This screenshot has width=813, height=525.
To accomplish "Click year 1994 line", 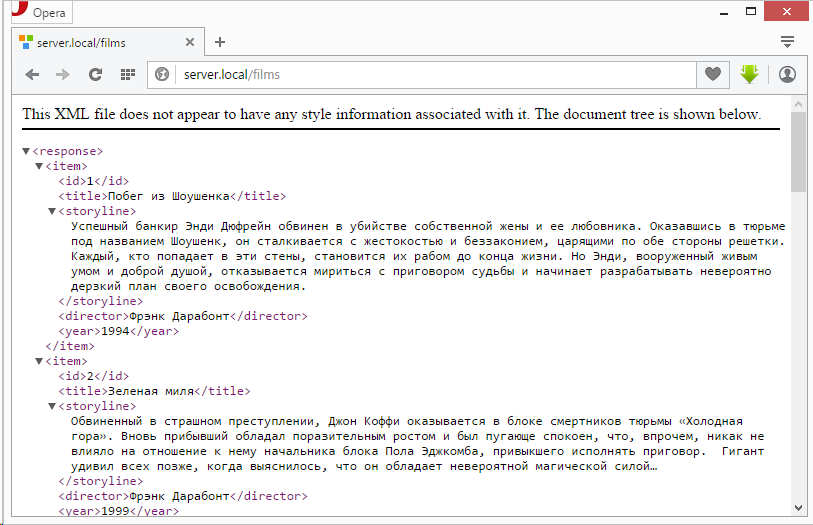I will click(118, 331).
